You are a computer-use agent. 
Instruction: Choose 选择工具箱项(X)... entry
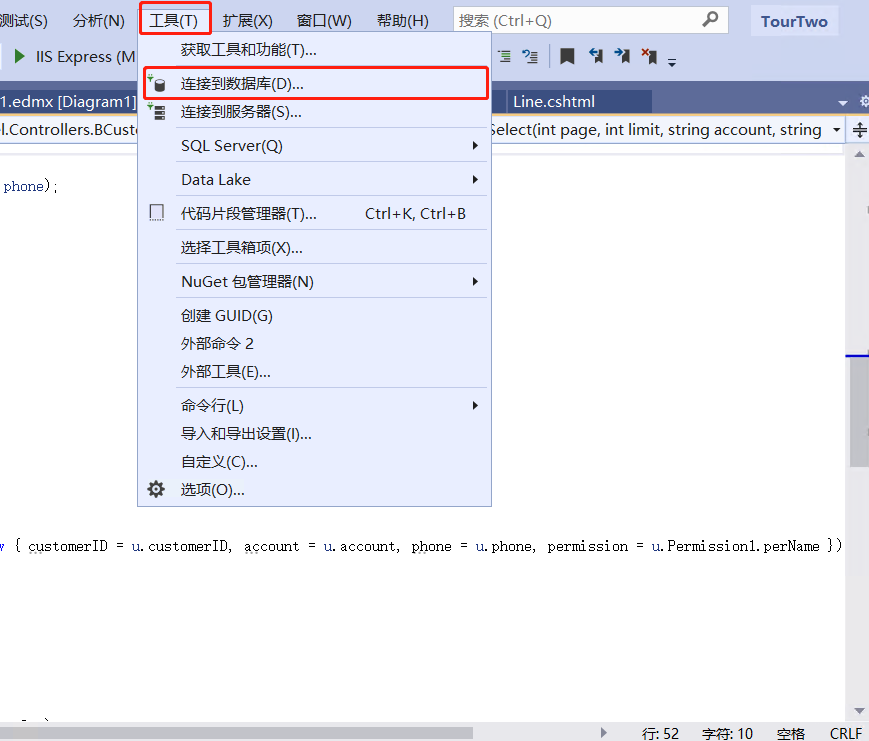point(314,247)
